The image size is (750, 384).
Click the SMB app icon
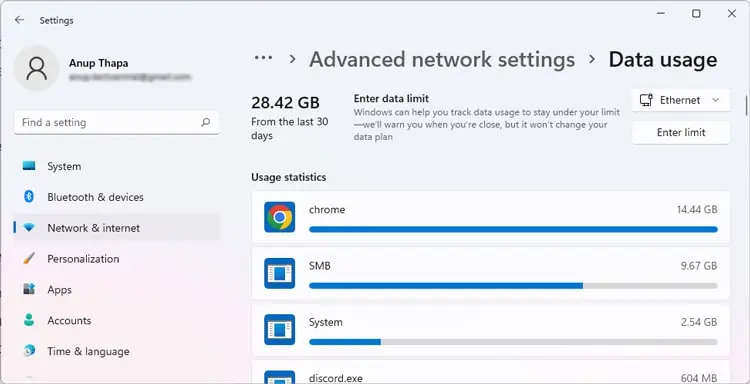(279, 273)
